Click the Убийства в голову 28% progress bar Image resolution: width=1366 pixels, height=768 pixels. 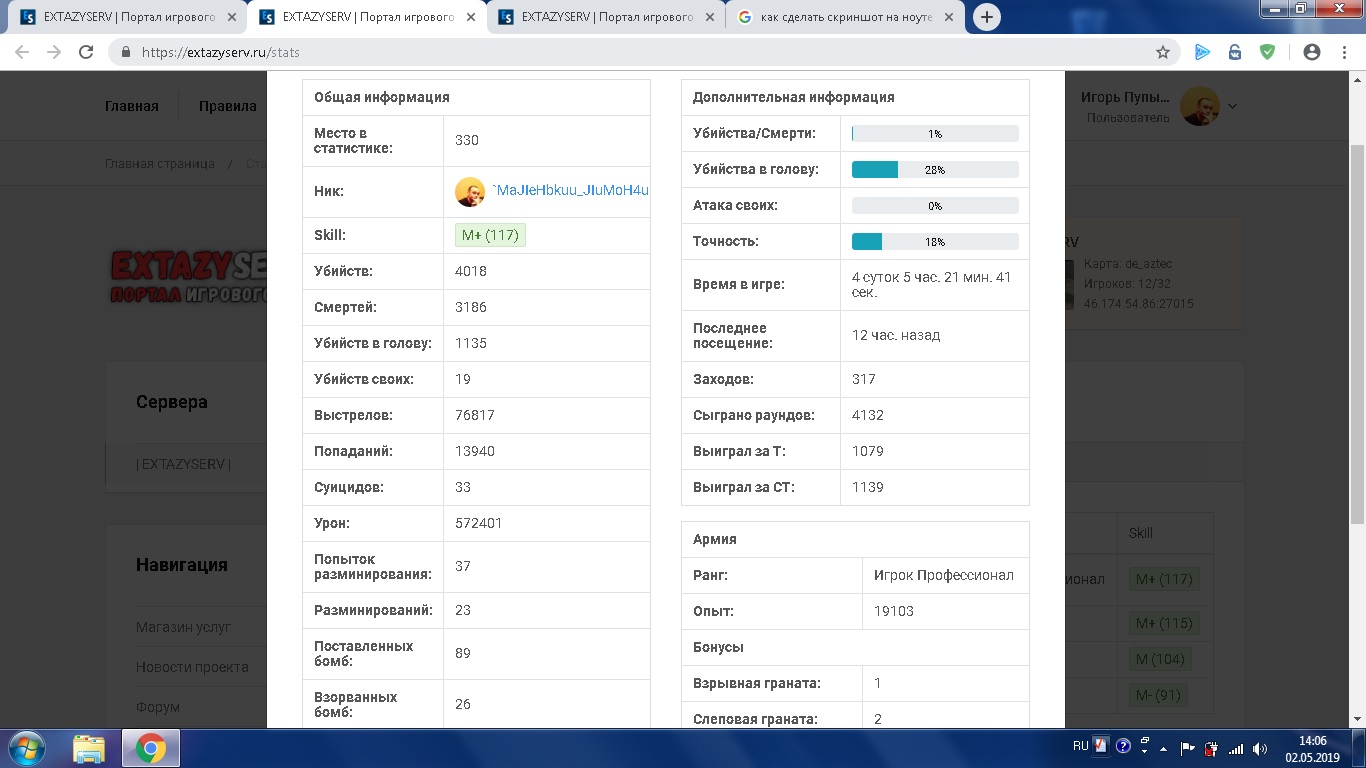coord(934,170)
